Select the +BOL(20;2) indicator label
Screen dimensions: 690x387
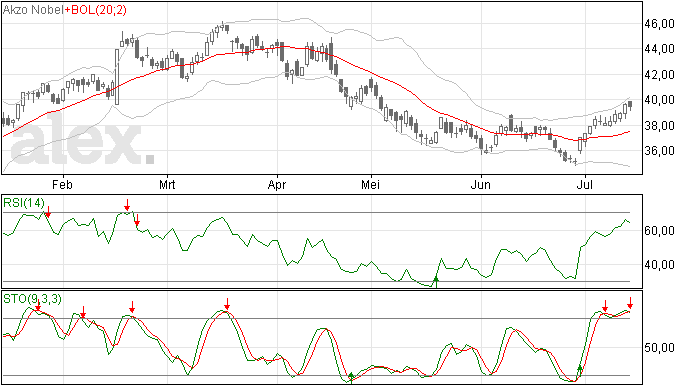[95, 10]
